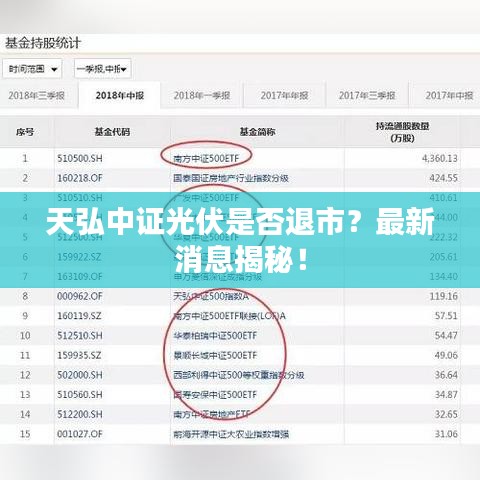Open fund 南方中证500ETF联接(LOF)A
Image resolution: width=480 pixels, height=480 pixels.
(x=229, y=316)
